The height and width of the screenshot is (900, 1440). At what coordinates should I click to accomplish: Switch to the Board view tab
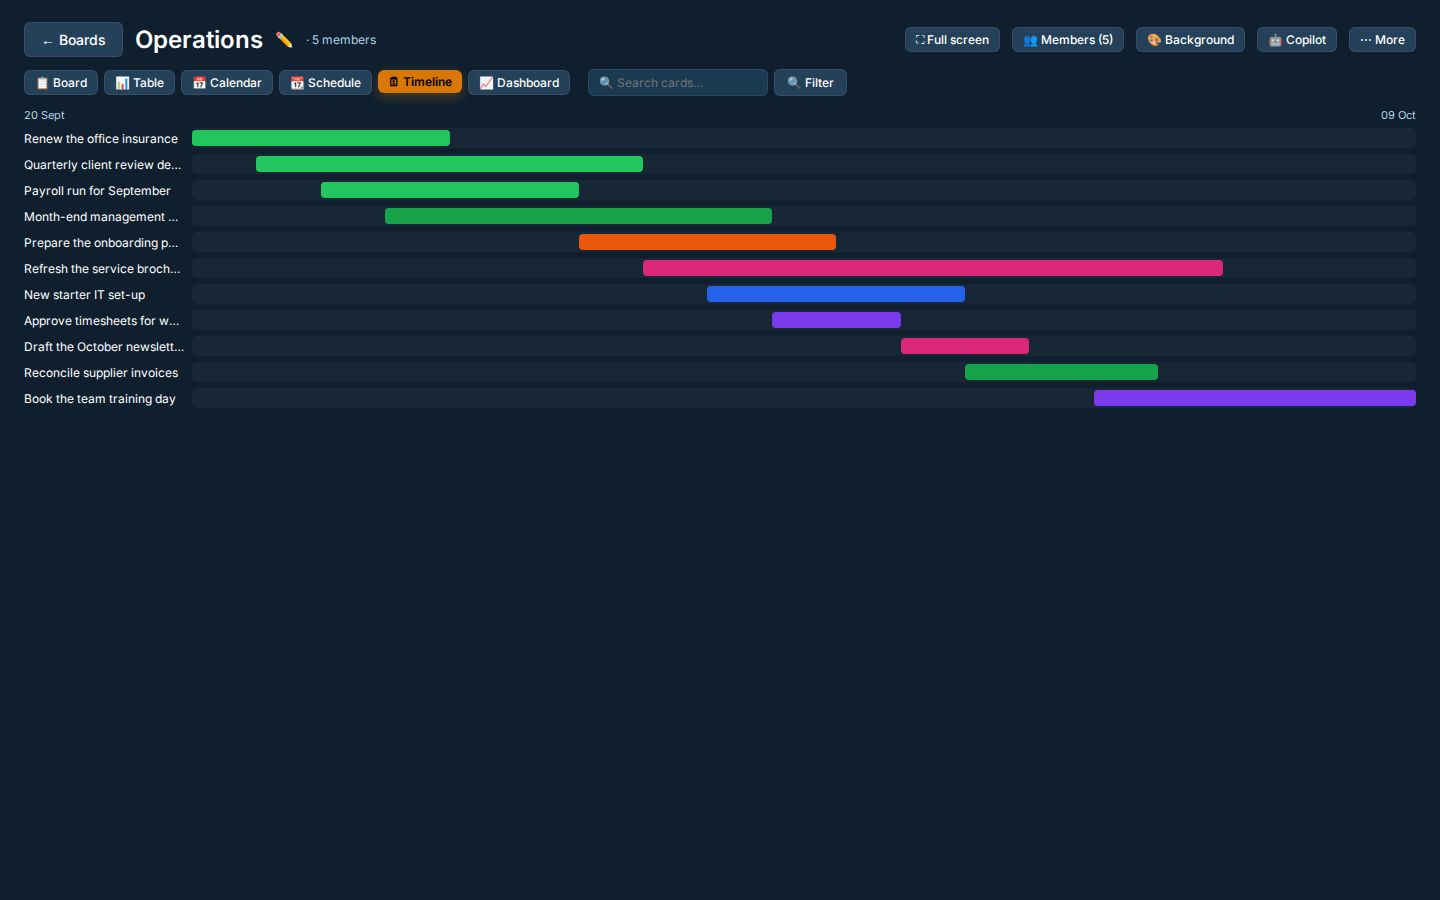61,83
